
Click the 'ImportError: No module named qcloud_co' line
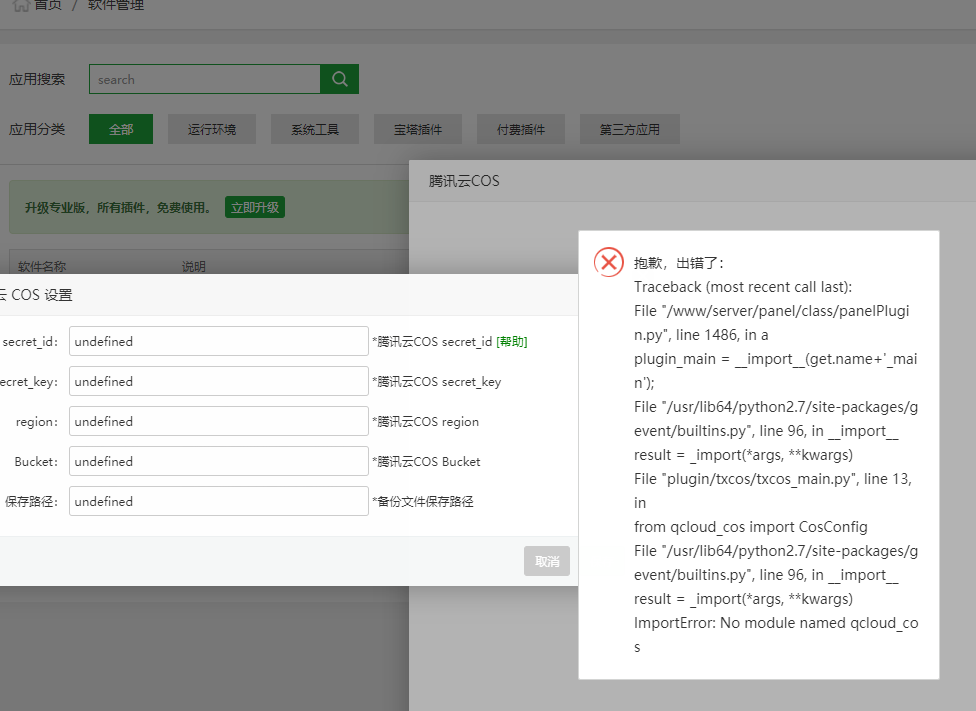tap(776, 623)
